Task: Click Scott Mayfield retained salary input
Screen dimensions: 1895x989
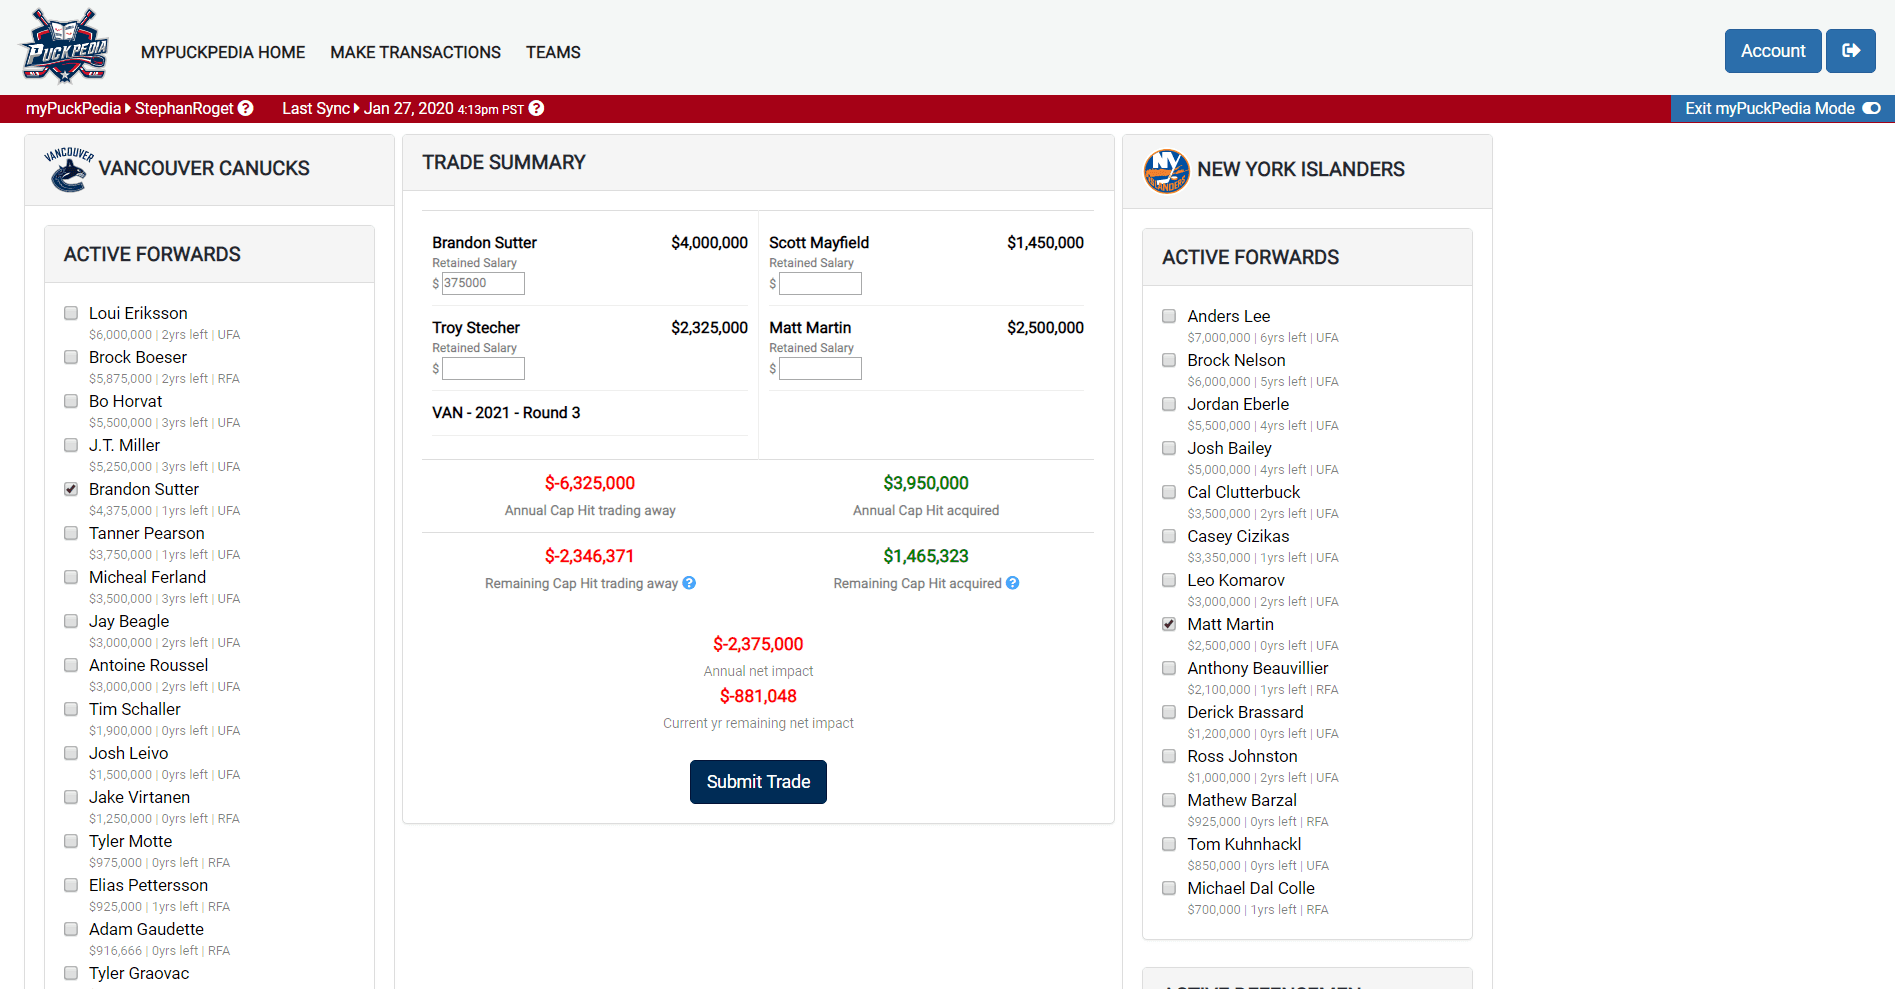Action: (x=820, y=284)
